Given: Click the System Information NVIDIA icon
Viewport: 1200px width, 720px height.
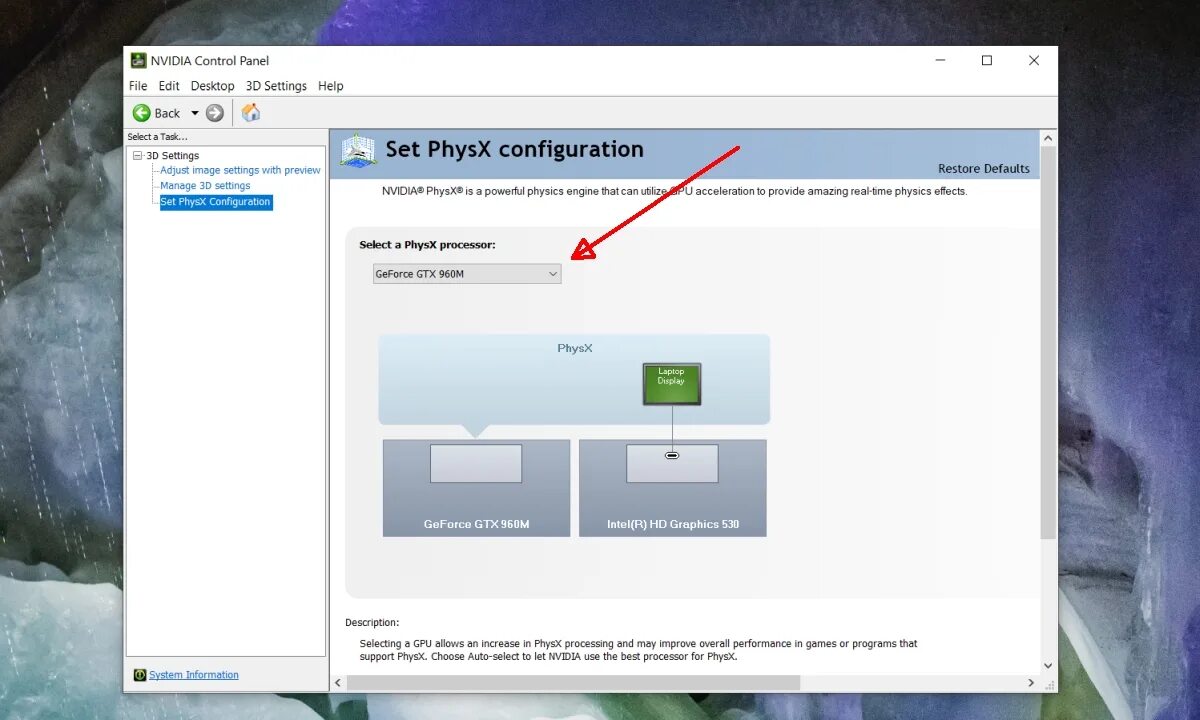Looking at the screenshot, I should click(140, 675).
